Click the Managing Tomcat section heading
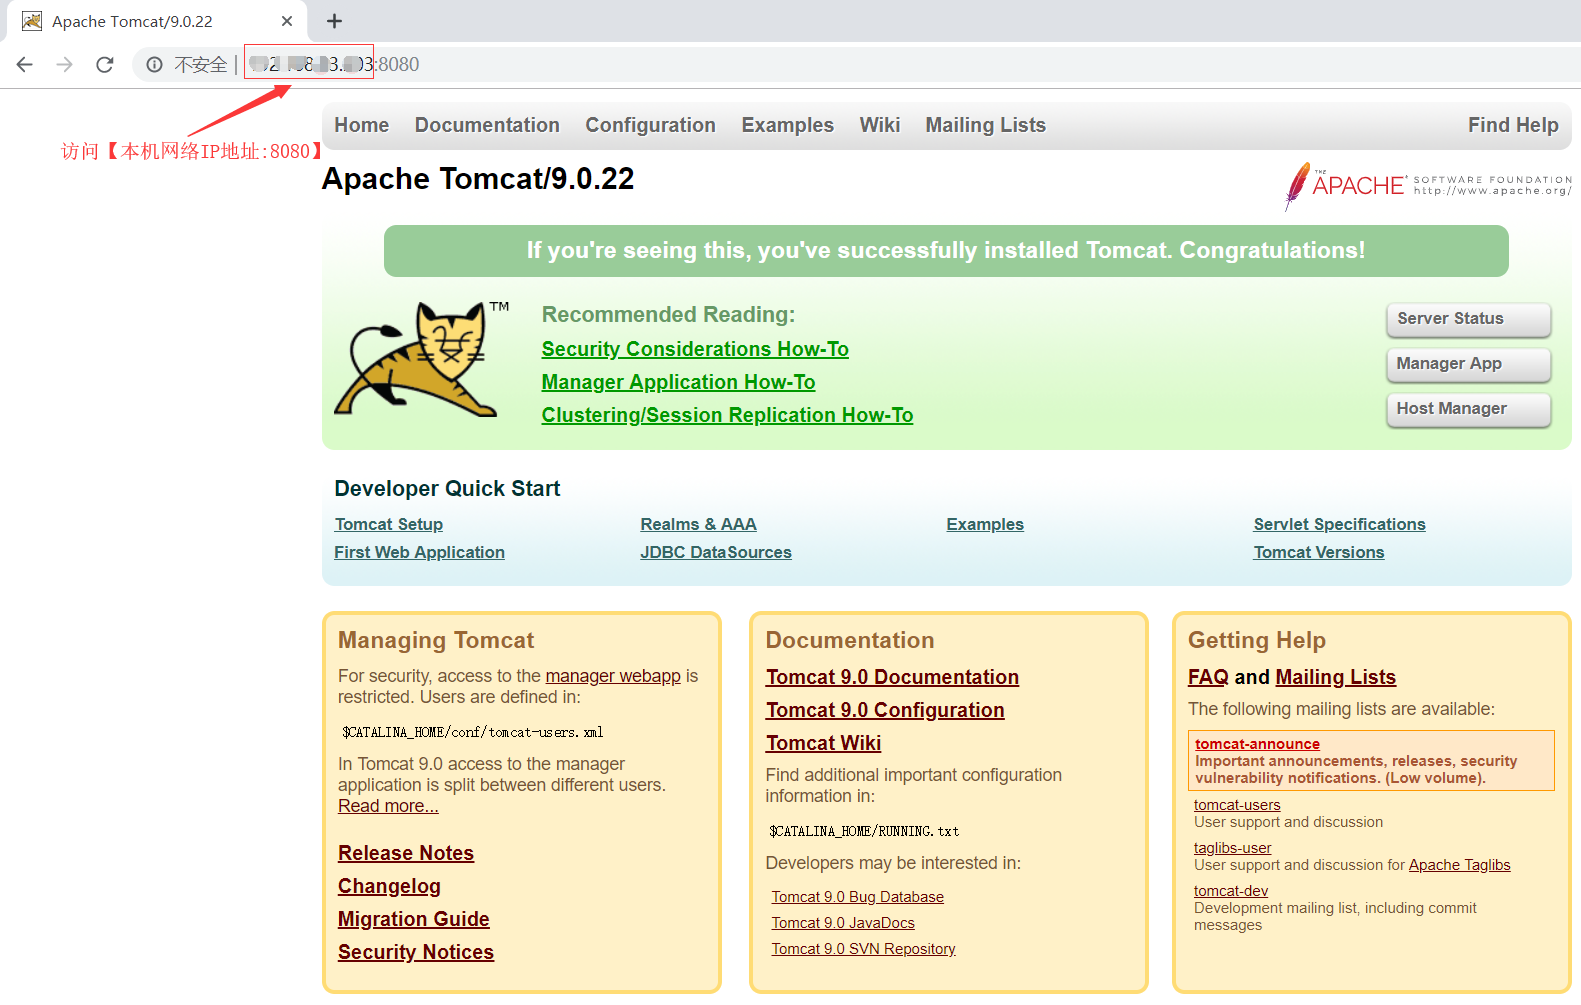The height and width of the screenshot is (1005, 1581). [x=436, y=640]
